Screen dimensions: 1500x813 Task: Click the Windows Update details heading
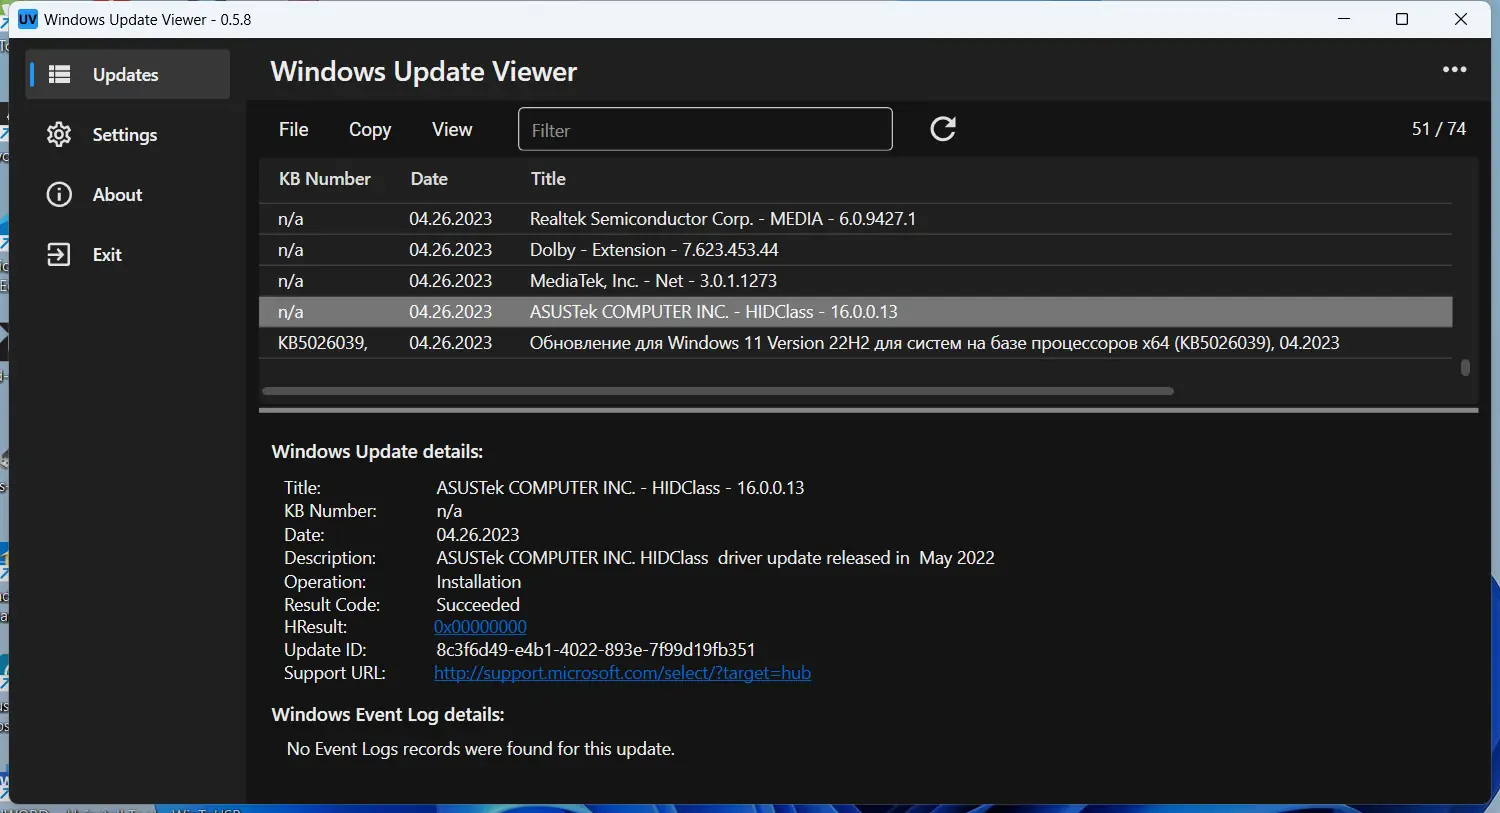point(377,452)
